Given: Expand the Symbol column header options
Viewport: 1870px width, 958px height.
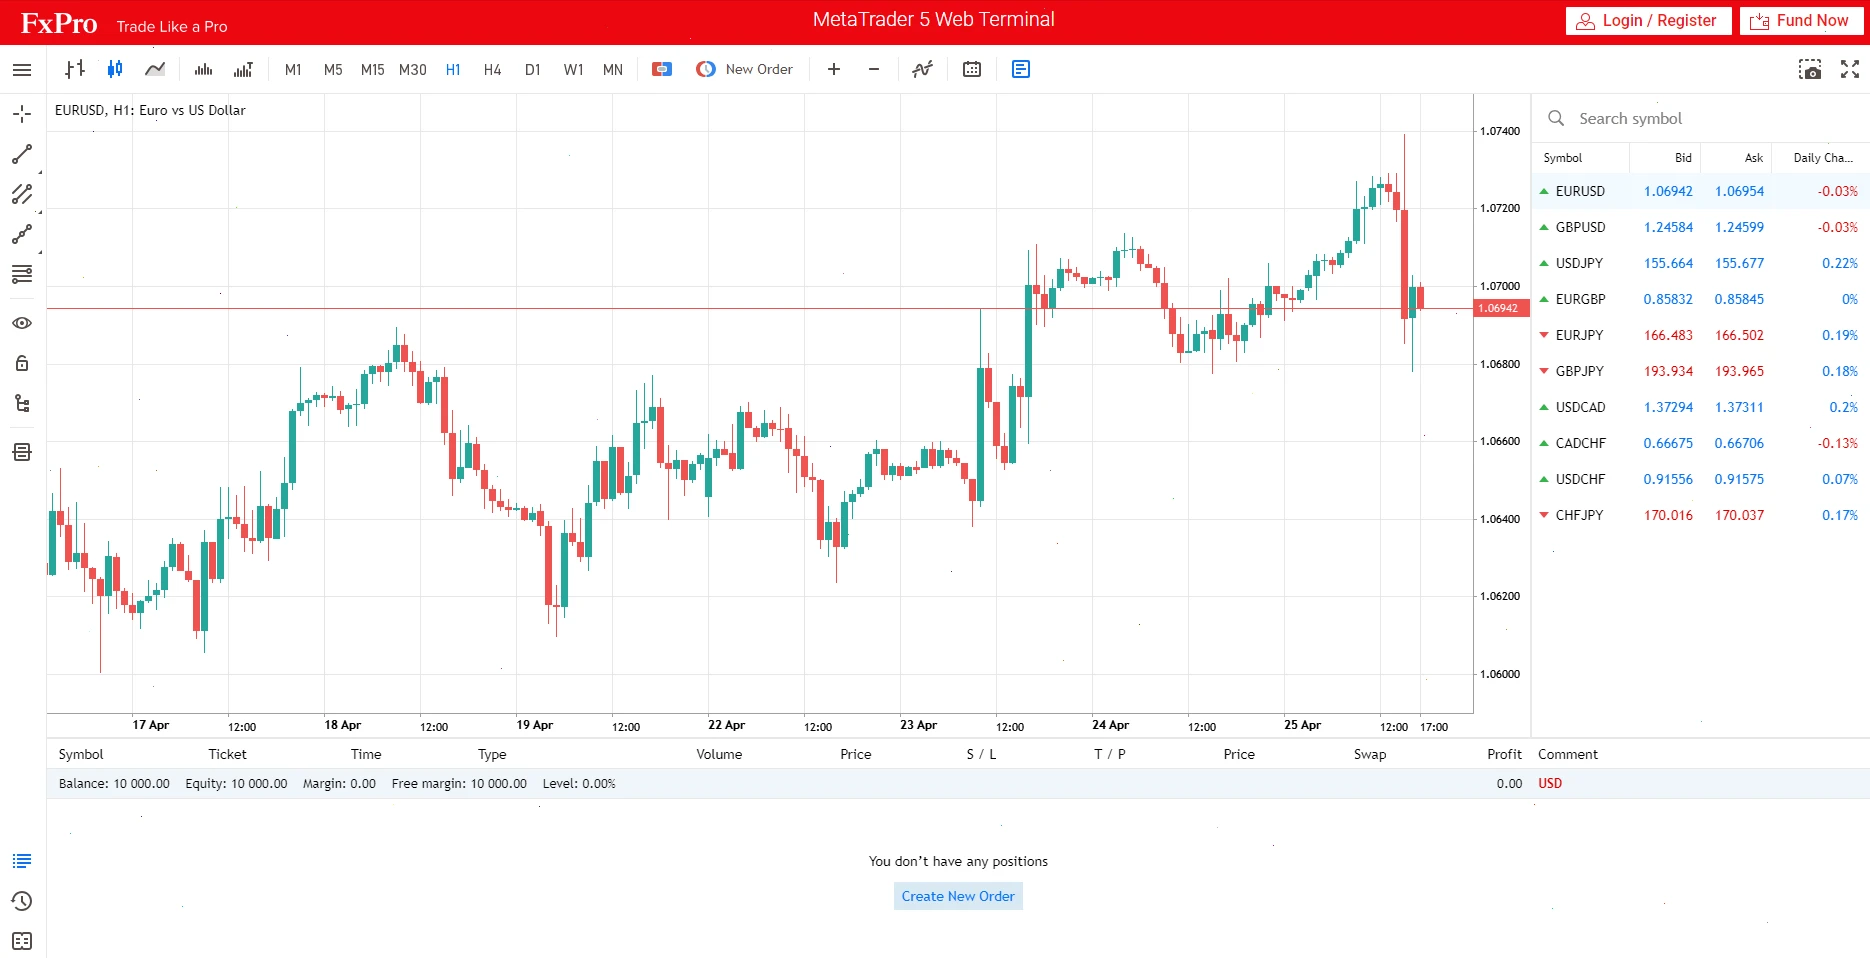Looking at the screenshot, I should (1563, 157).
